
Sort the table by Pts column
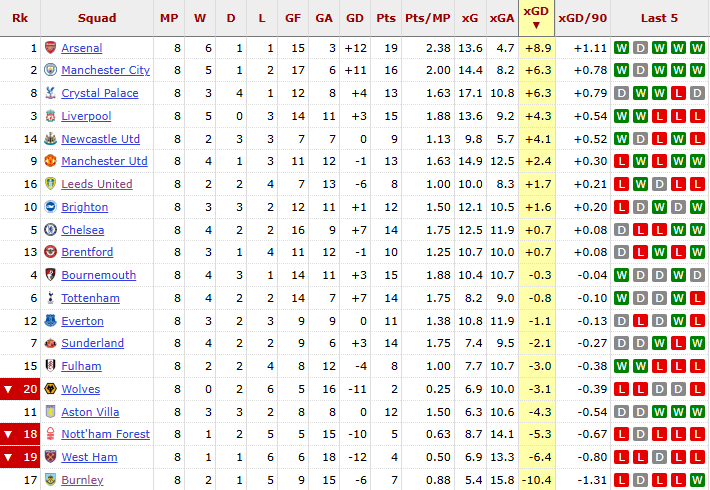(x=386, y=18)
